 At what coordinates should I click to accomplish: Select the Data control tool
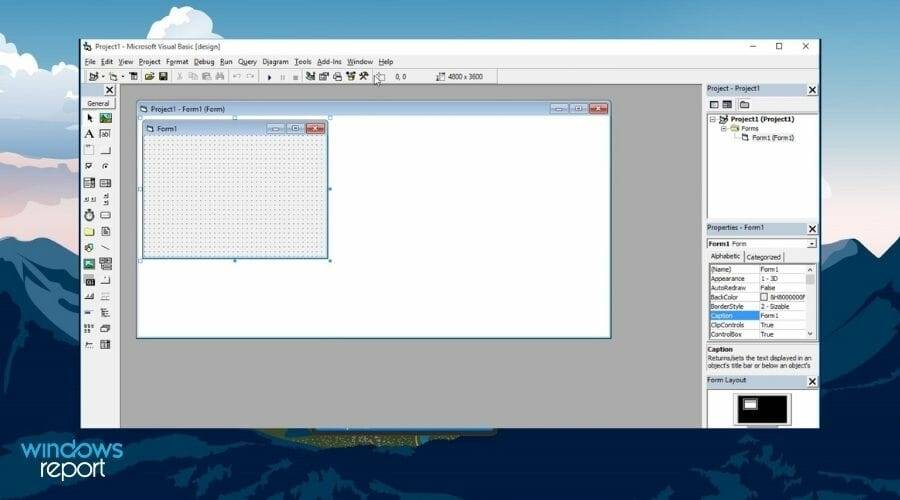[106, 263]
